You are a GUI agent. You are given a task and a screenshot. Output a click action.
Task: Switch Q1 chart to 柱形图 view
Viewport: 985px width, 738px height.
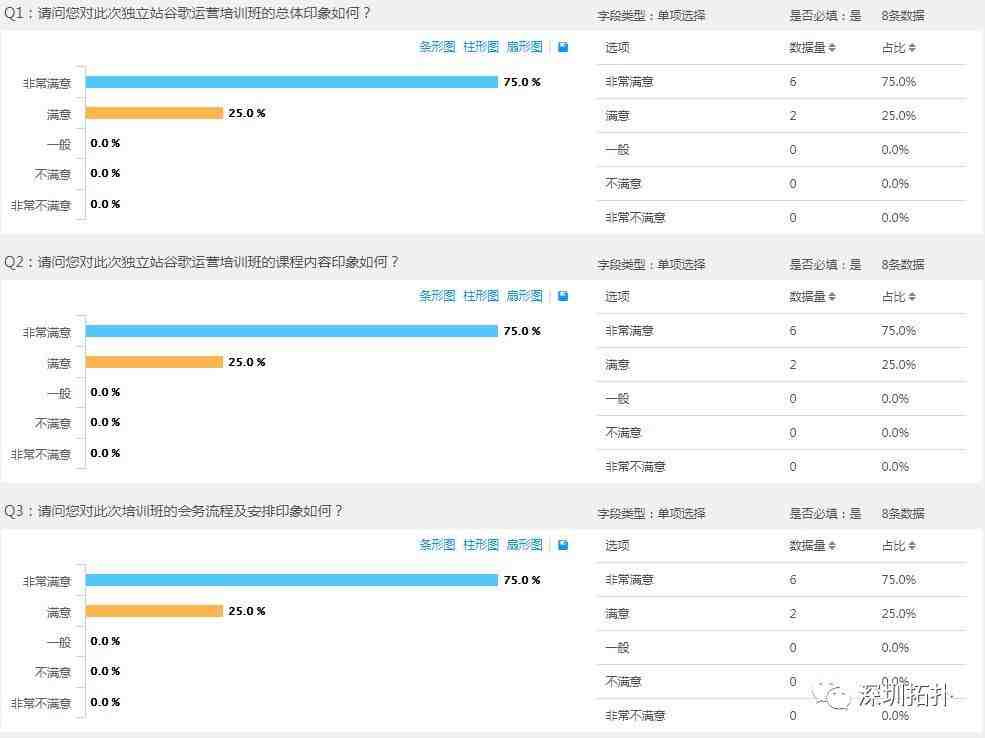pos(481,46)
